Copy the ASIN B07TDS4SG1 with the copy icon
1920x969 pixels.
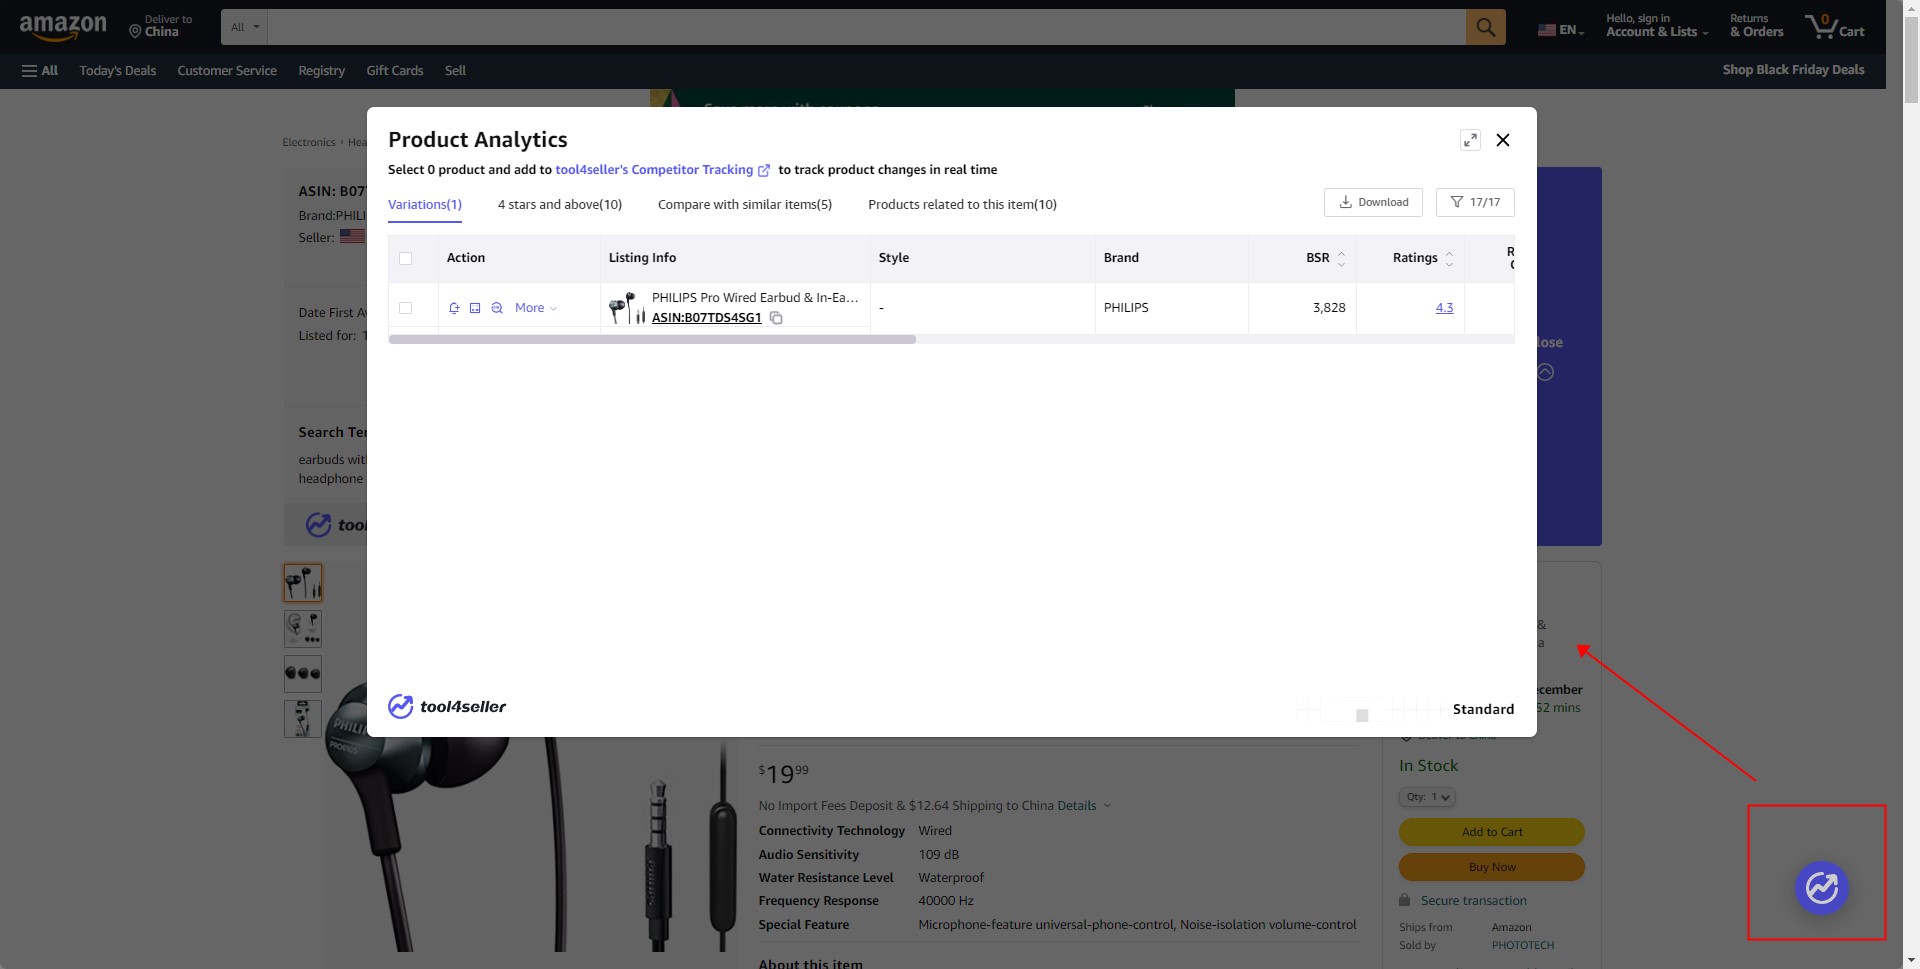click(x=776, y=318)
